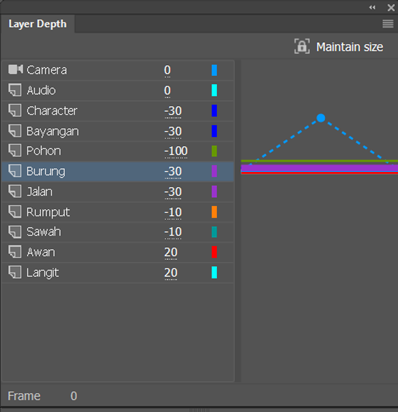Click the Frame number value 0
This screenshot has width=398, height=412.
tap(74, 396)
